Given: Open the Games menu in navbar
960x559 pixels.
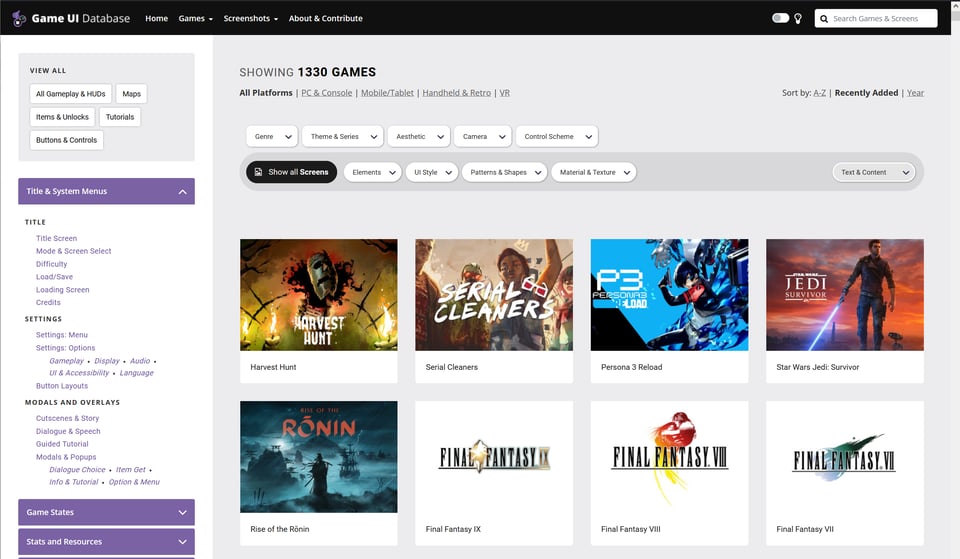Looking at the screenshot, I should pyautogui.click(x=195, y=18).
